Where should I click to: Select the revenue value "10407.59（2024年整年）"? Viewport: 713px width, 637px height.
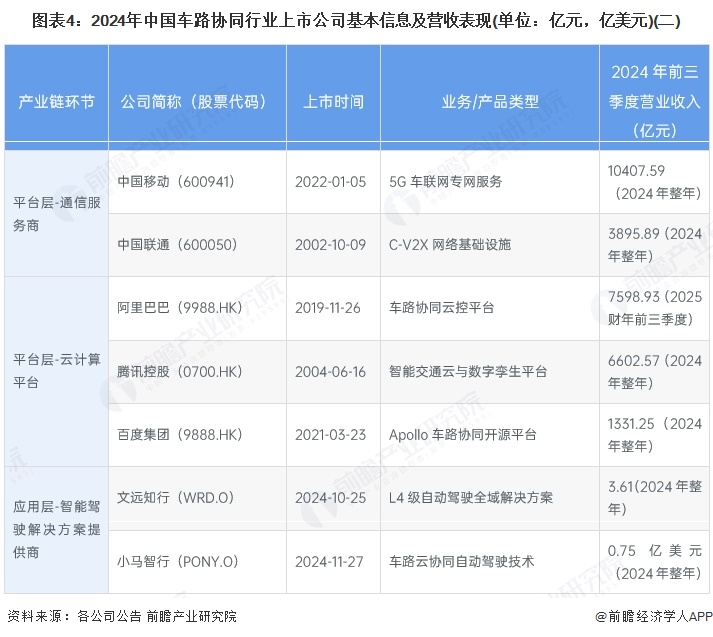click(x=655, y=182)
